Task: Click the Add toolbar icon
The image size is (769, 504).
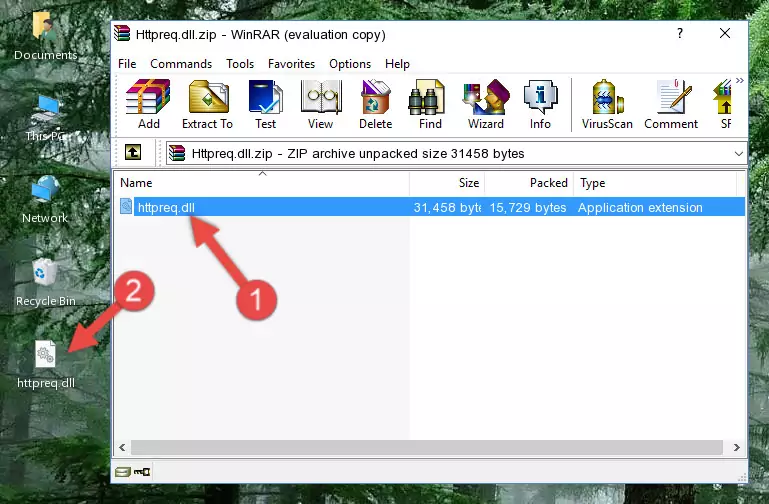Action: [x=148, y=104]
